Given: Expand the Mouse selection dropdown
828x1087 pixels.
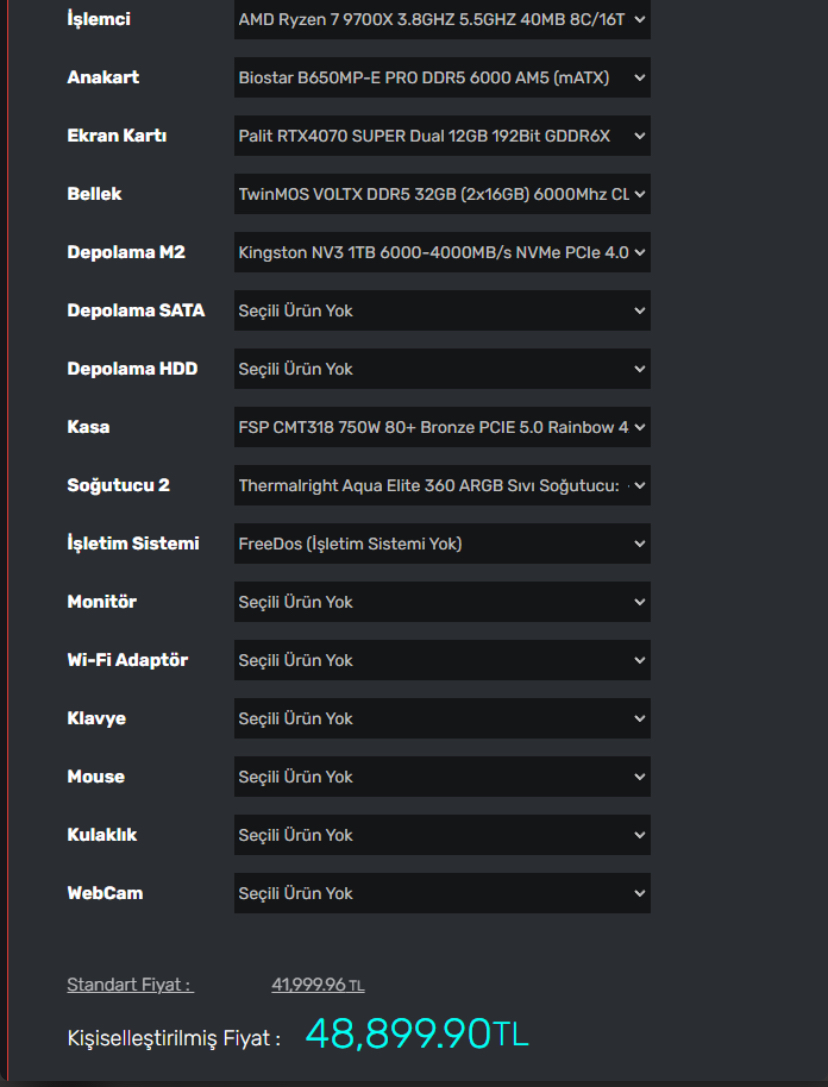Looking at the screenshot, I should coord(442,776).
